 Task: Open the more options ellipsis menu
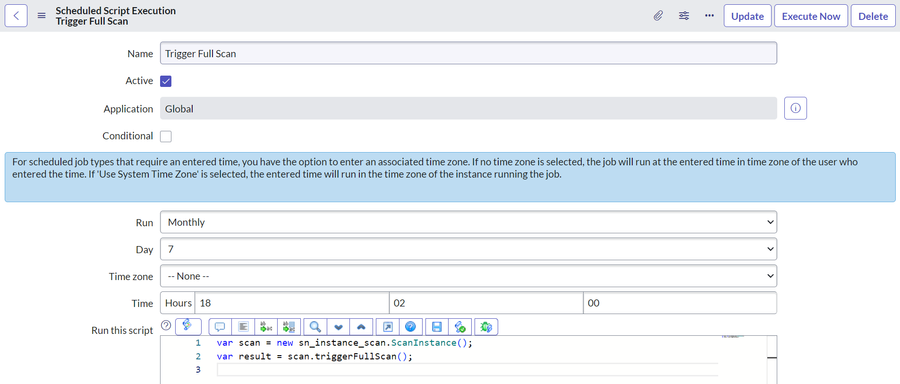click(709, 15)
